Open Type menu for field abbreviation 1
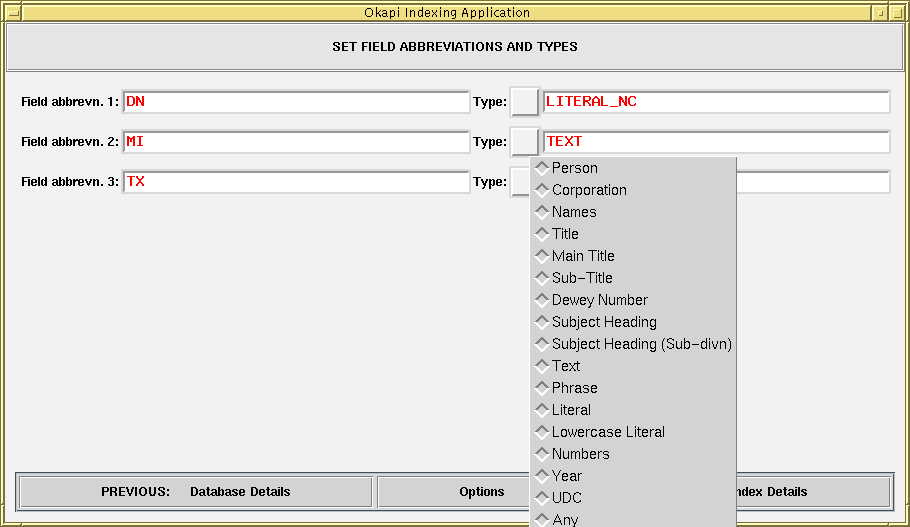The image size is (910, 527). point(525,102)
